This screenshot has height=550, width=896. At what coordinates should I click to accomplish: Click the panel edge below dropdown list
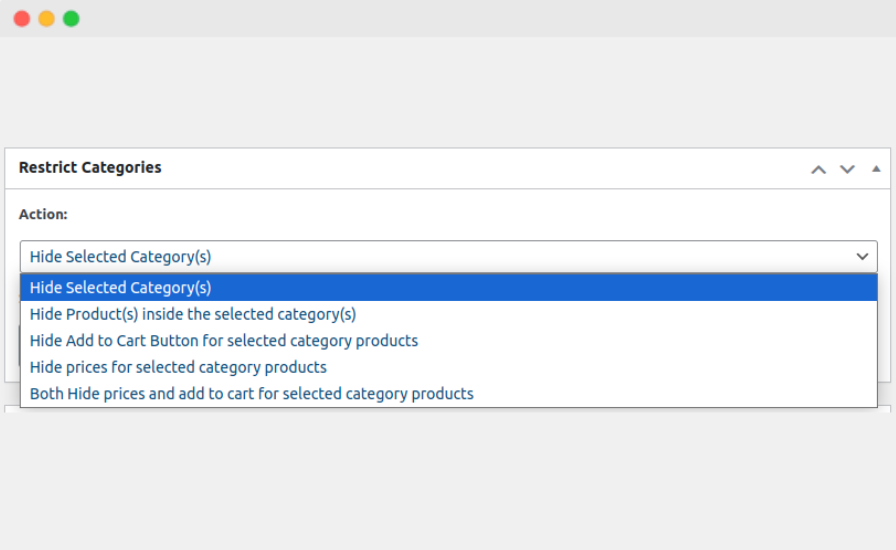click(450, 411)
